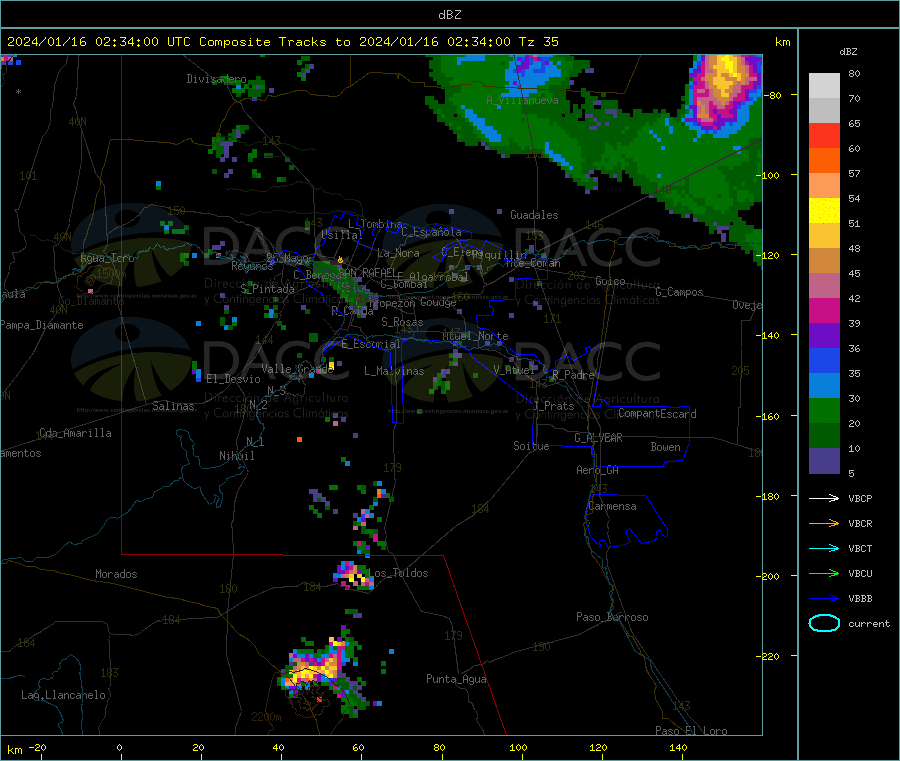900x761 pixels.
Task: Click the 'Aero_GA' map label
Action: pyautogui.click(x=597, y=470)
